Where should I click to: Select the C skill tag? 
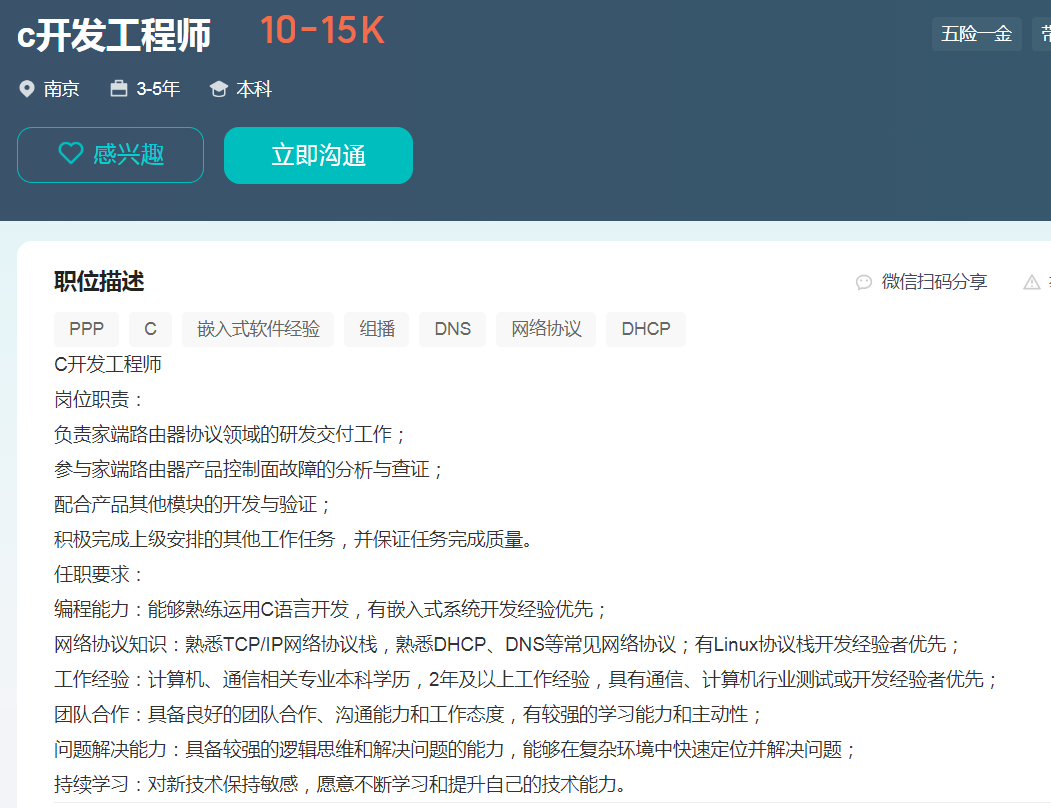150,329
